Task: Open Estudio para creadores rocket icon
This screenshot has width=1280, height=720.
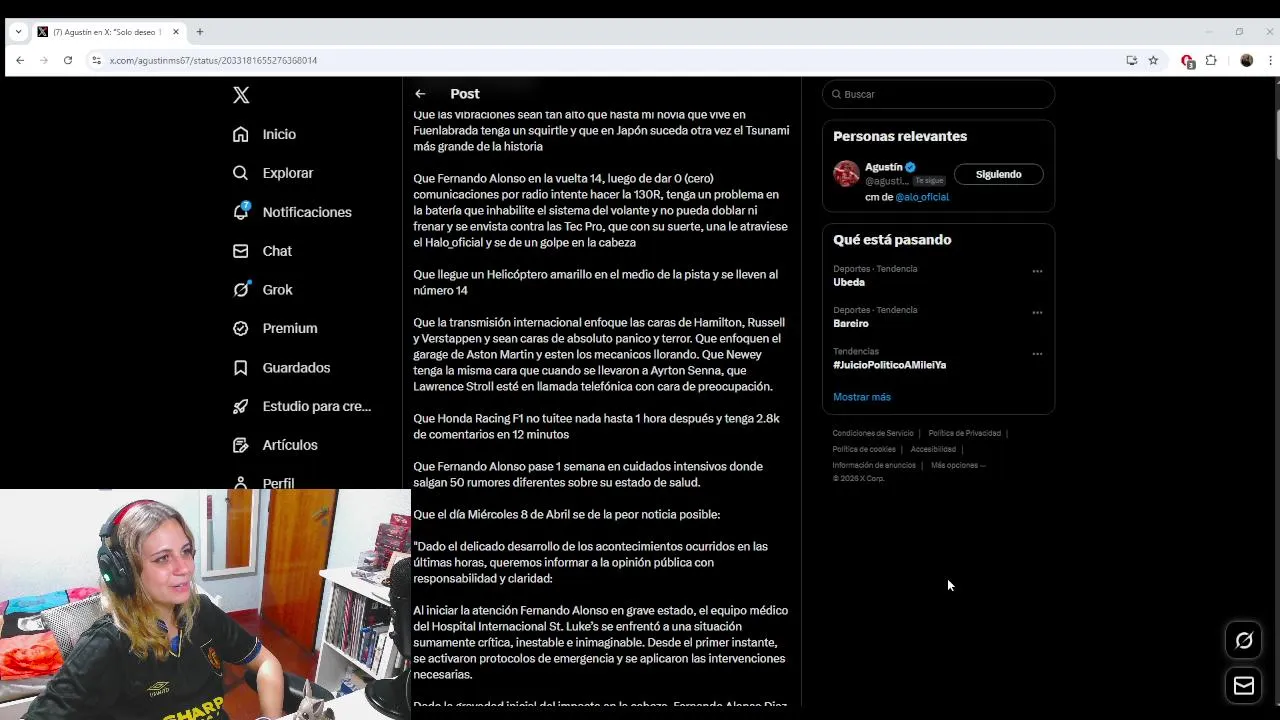Action: tap(240, 406)
